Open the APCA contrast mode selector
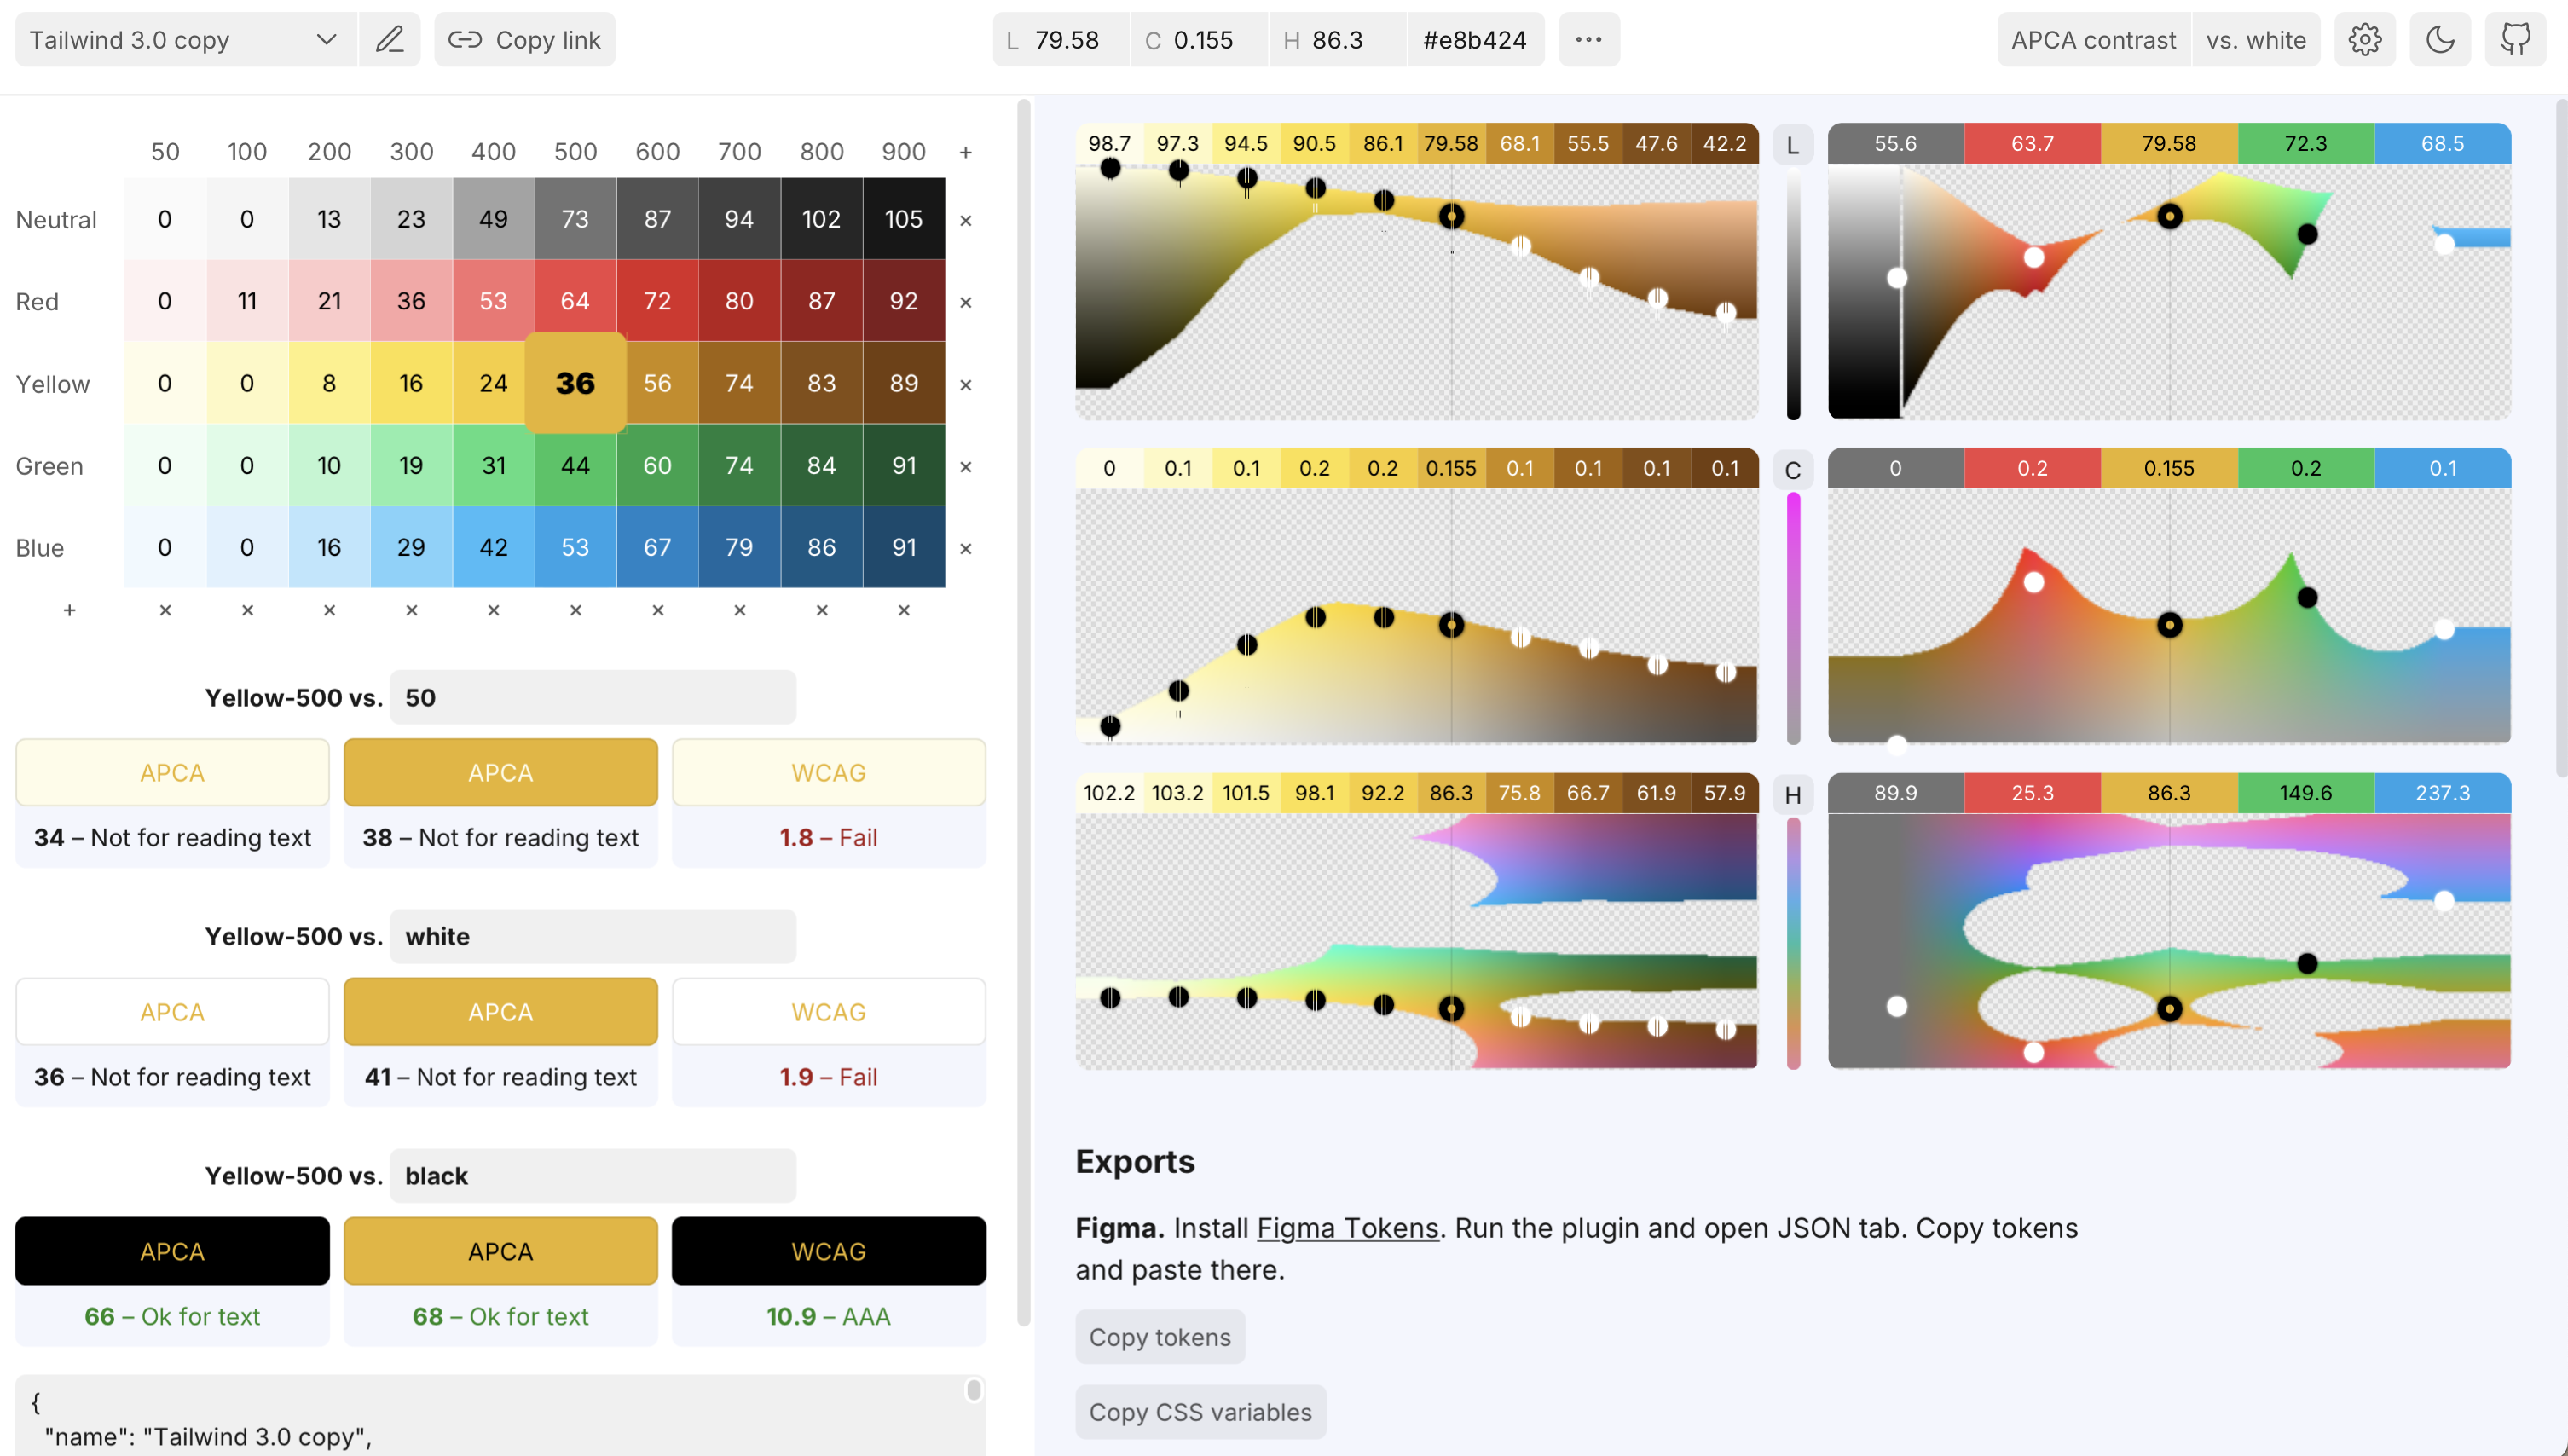The width and height of the screenshot is (2568, 1456). pos(2093,40)
